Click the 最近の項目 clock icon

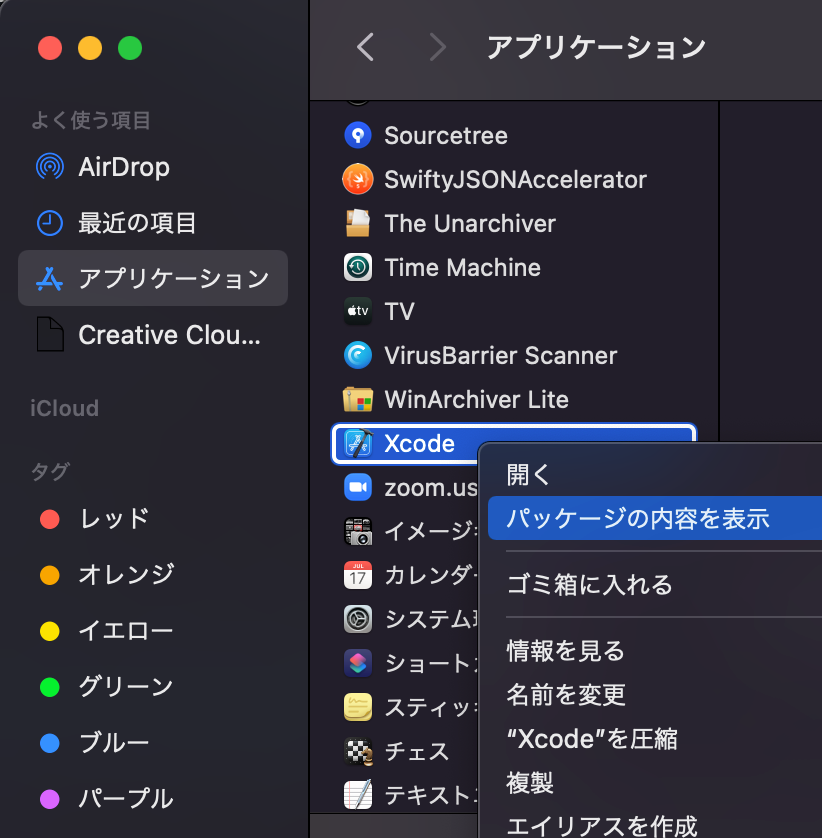tap(50, 223)
